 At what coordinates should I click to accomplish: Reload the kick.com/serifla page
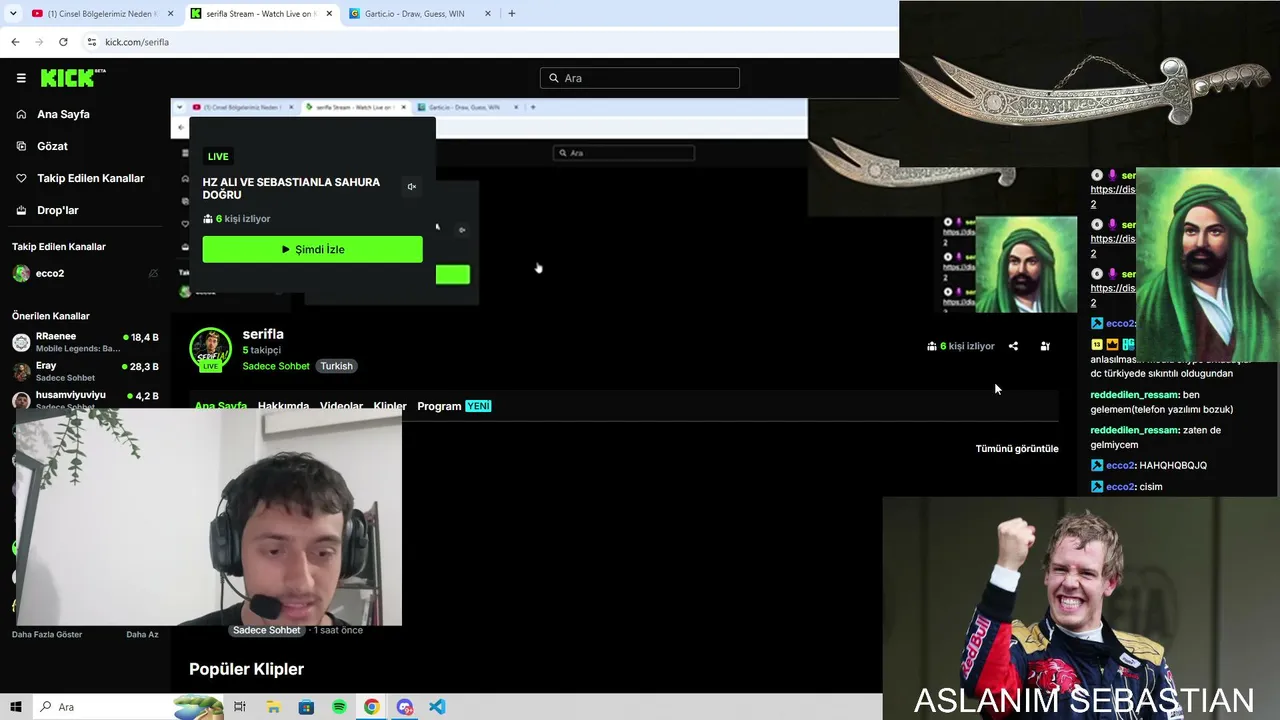click(63, 42)
